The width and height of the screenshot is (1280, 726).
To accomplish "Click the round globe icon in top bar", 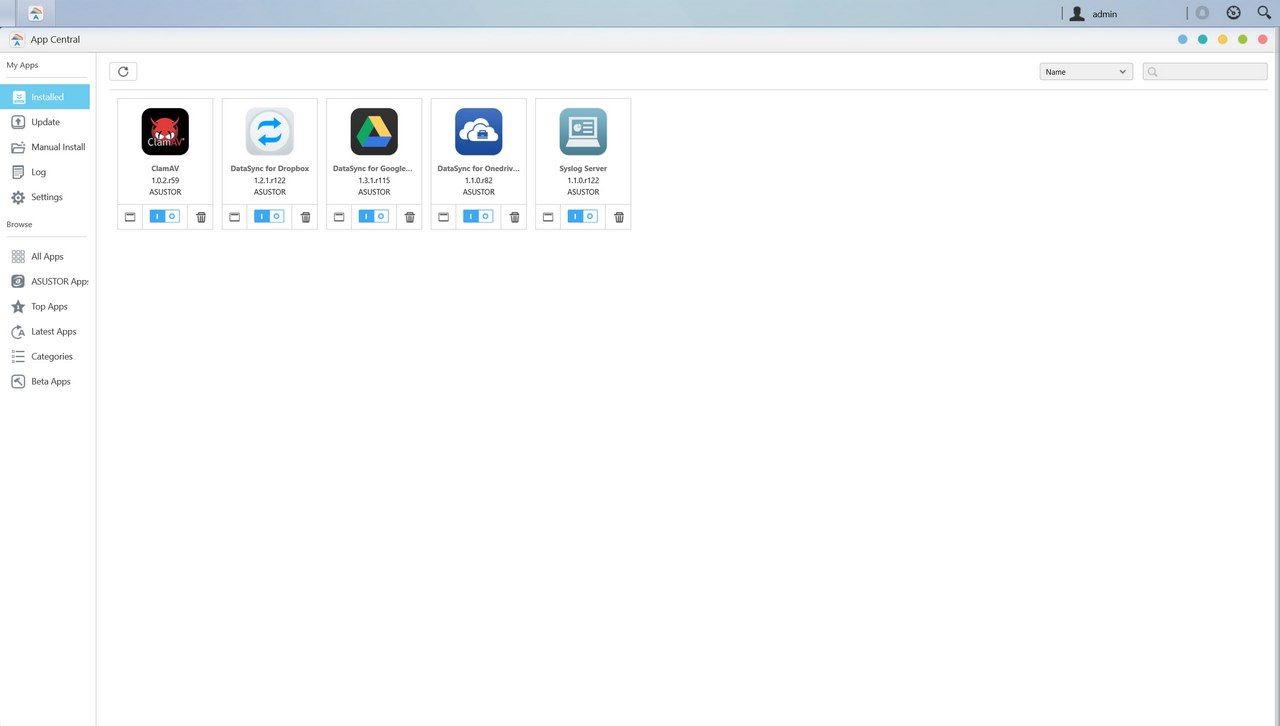I will click(x=1234, y=13).
